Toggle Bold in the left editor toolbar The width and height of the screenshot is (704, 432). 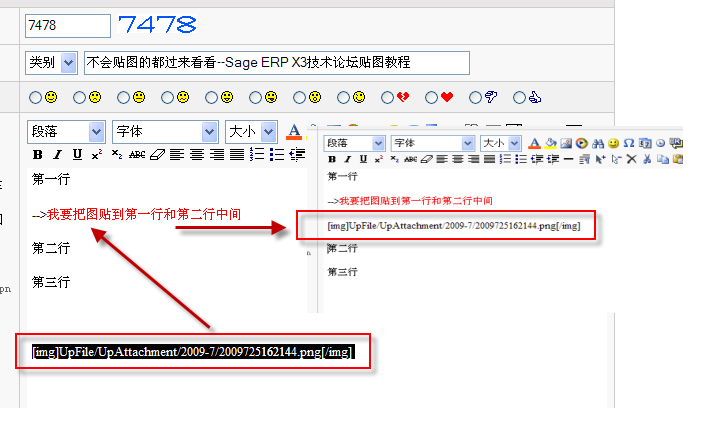(37, 155)
